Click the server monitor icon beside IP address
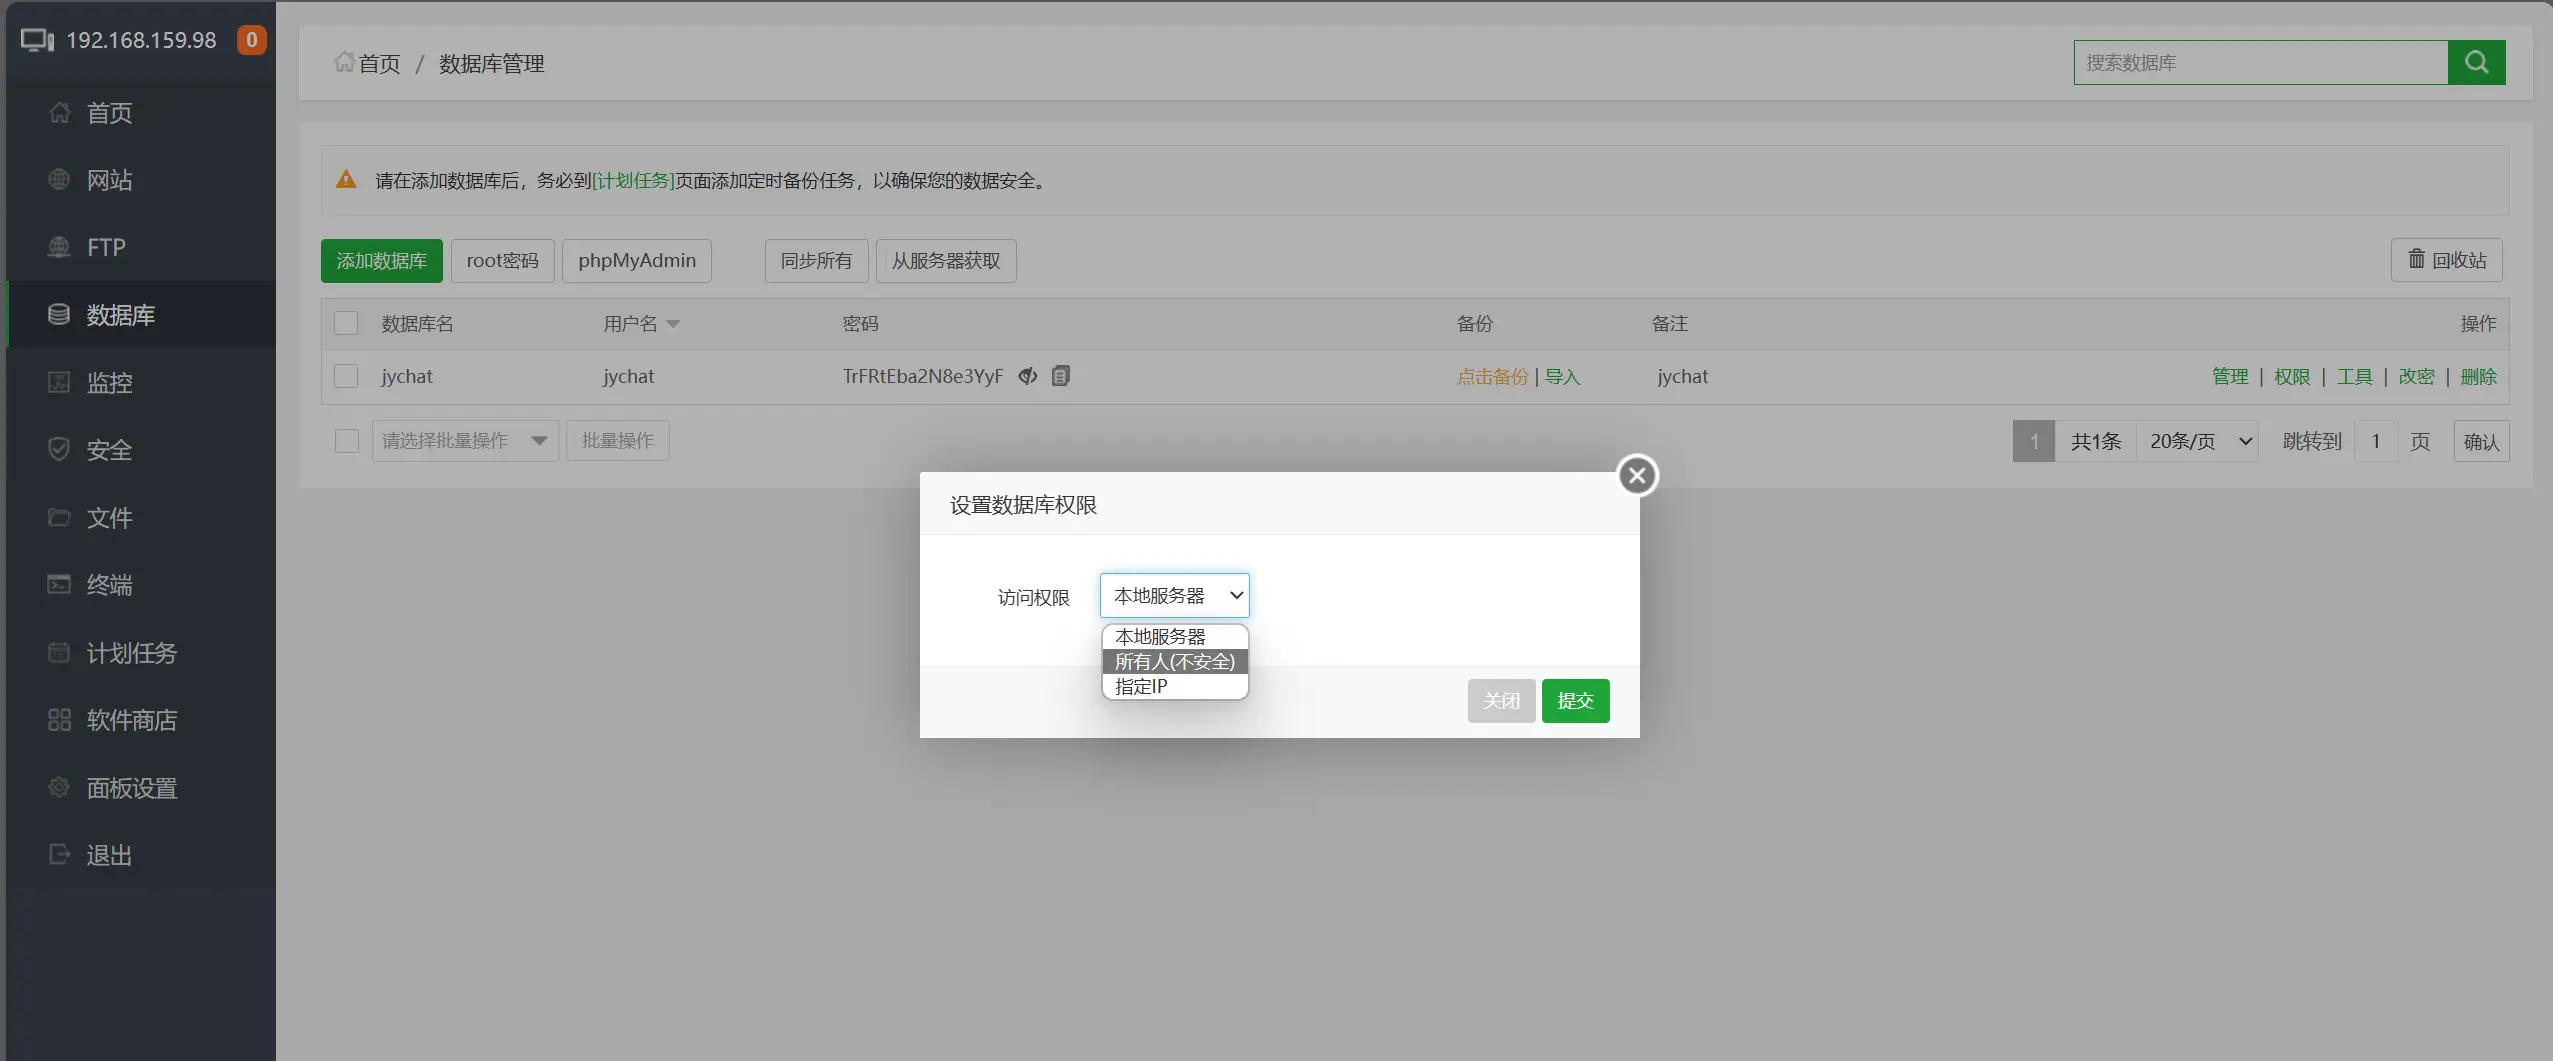This screenshot has width=2553, height=1061. point(37,41)
